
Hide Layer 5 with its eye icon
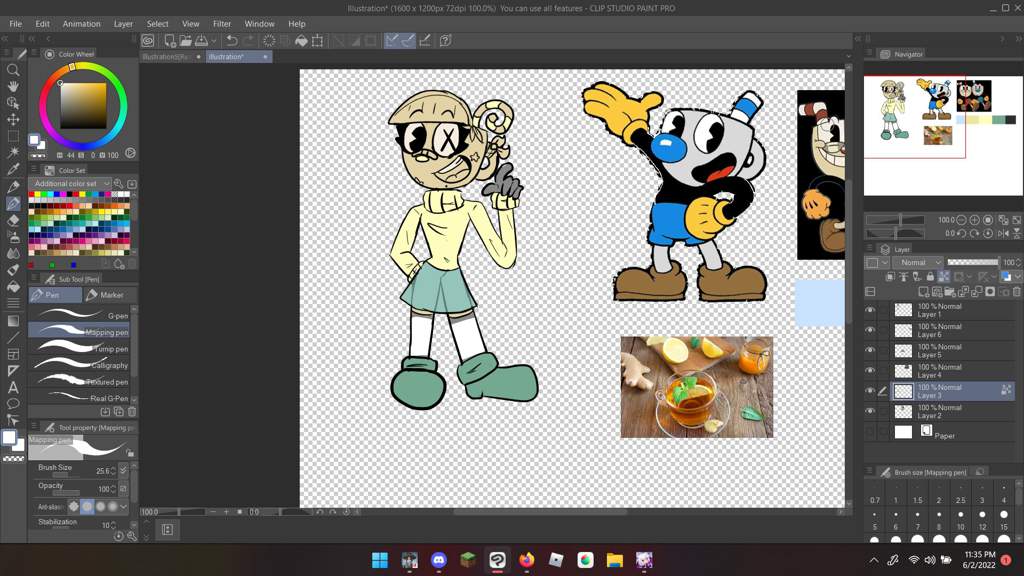pyautogui.click(x=870, y=351)
